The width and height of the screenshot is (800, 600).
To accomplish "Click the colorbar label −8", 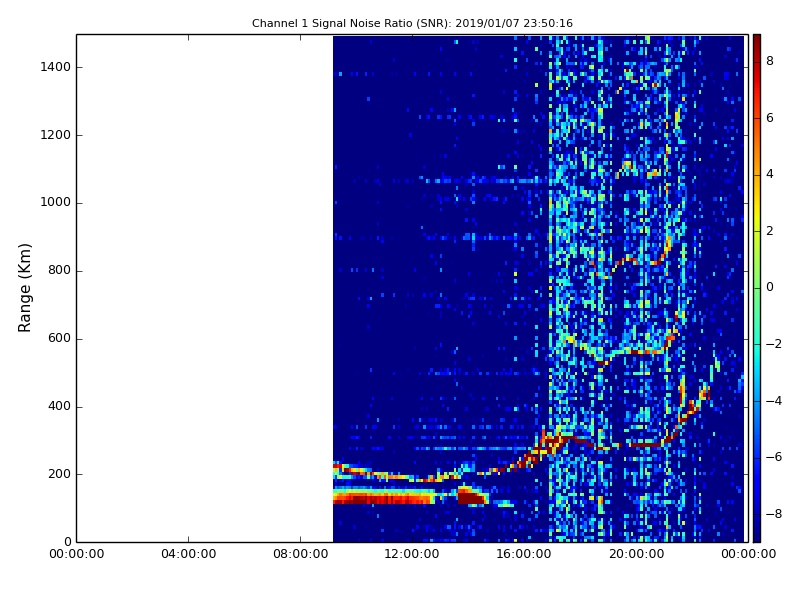I will pyautogui.click(x=774, y=514).
